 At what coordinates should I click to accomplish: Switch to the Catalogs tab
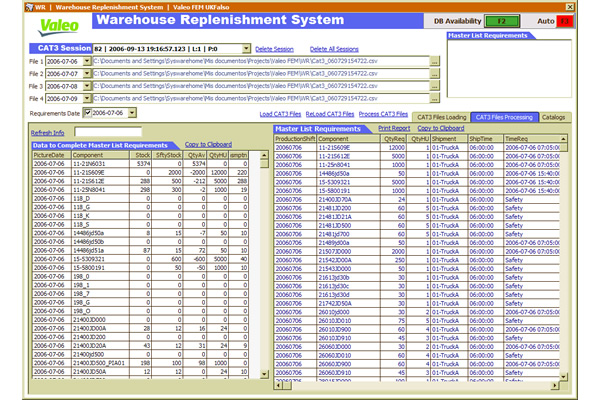pyautogui.click(x=554, y=117)
